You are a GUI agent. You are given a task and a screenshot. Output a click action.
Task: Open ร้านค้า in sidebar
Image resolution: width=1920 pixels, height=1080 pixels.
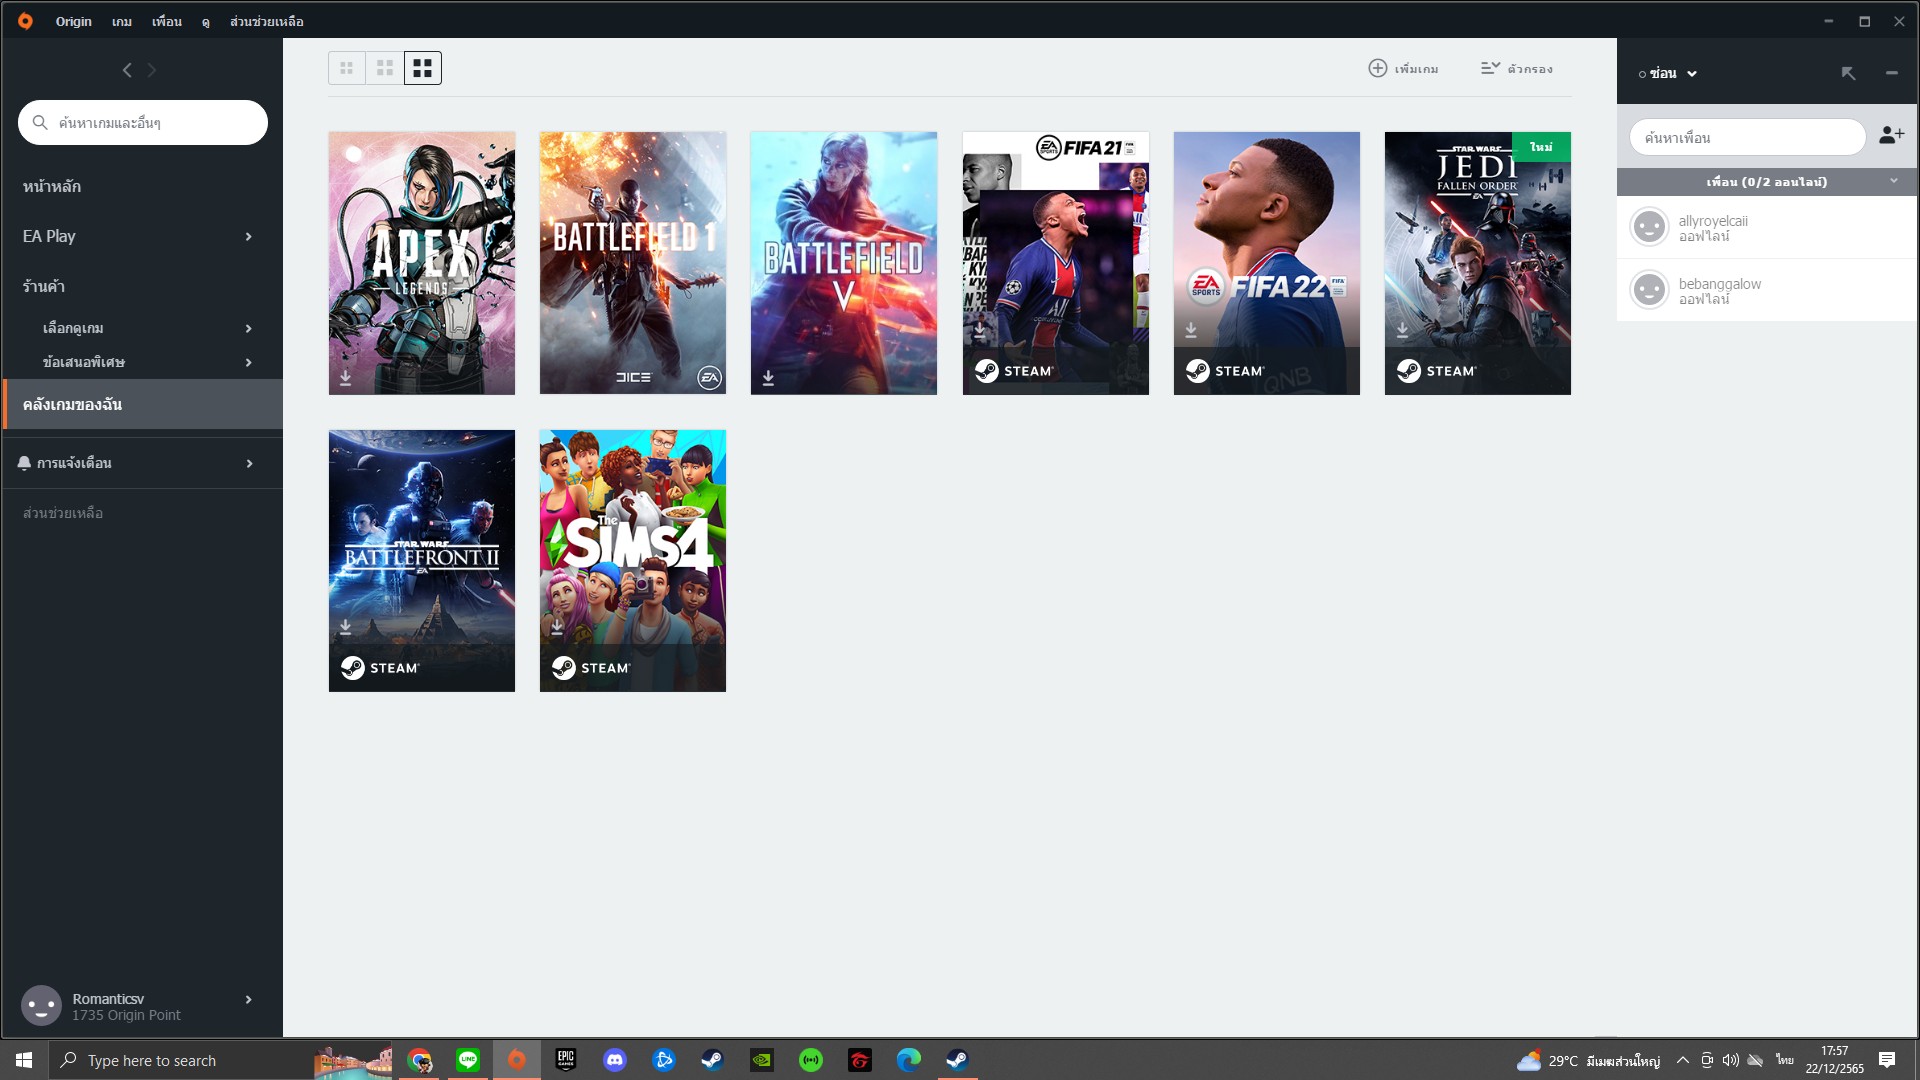(x=44, y=286)
